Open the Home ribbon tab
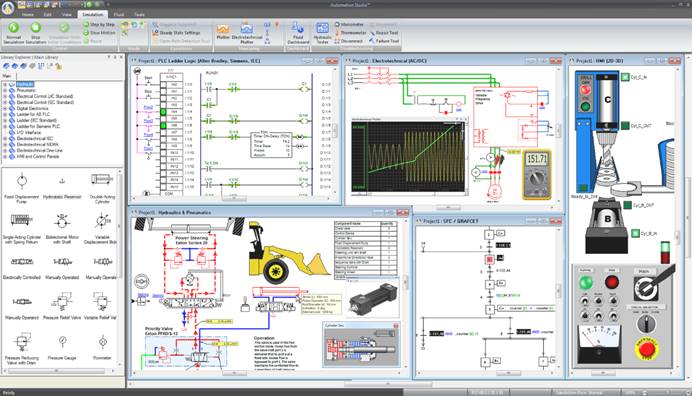The width and height of the screenshot is (692, 396). point(28,15)
